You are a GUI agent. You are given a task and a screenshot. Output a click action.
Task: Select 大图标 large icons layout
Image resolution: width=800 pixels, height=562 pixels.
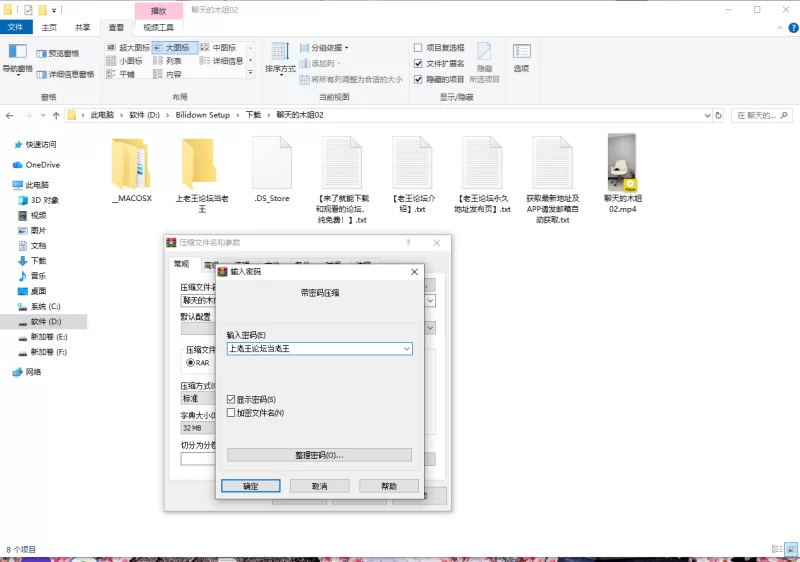(x=172, y=47)
